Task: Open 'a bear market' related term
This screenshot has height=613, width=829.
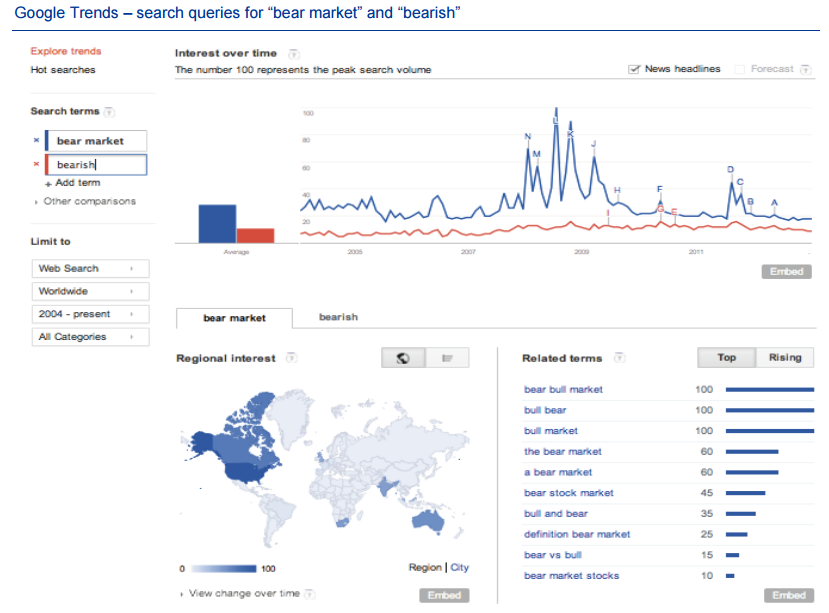Action: click(558, 472)
